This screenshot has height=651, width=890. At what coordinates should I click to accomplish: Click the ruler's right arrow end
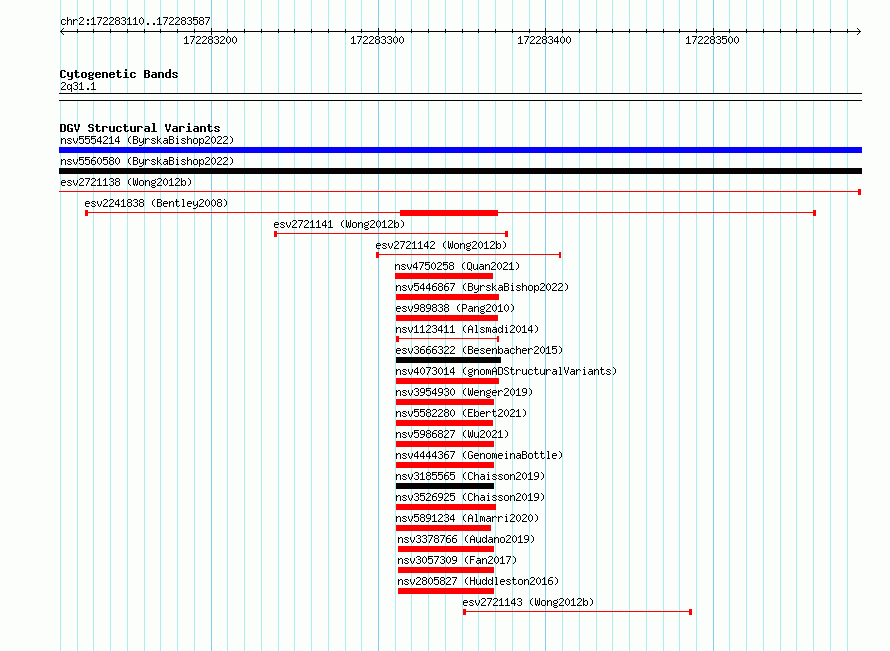click(x=859, y=31)
